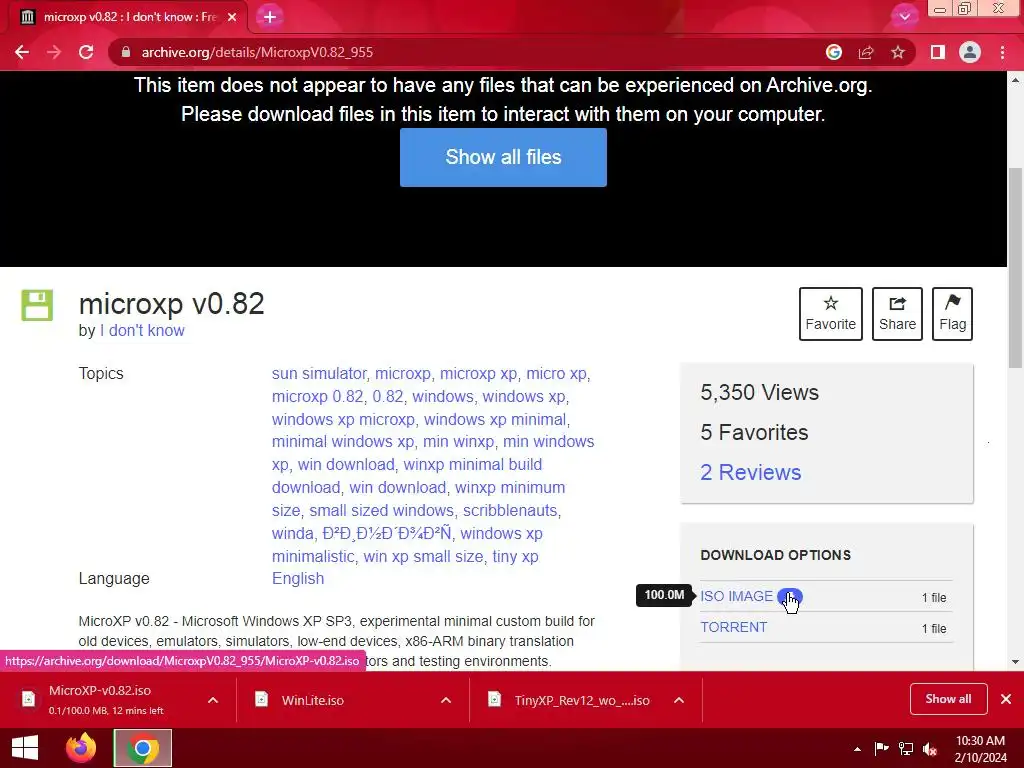Viewport: 1024px width, 768px height.
Task: Open the Chrome three-dot menu
Action: 1002,52
